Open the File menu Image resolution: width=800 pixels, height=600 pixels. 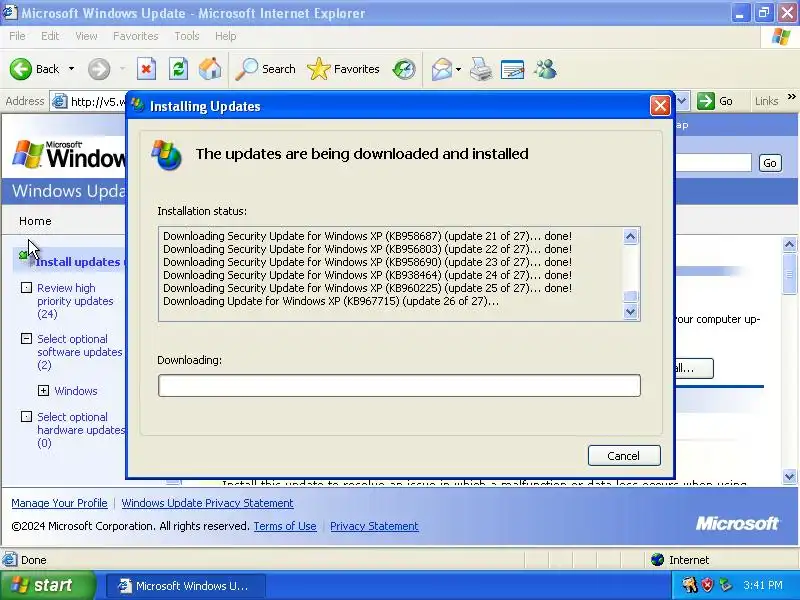click(17, 36)
